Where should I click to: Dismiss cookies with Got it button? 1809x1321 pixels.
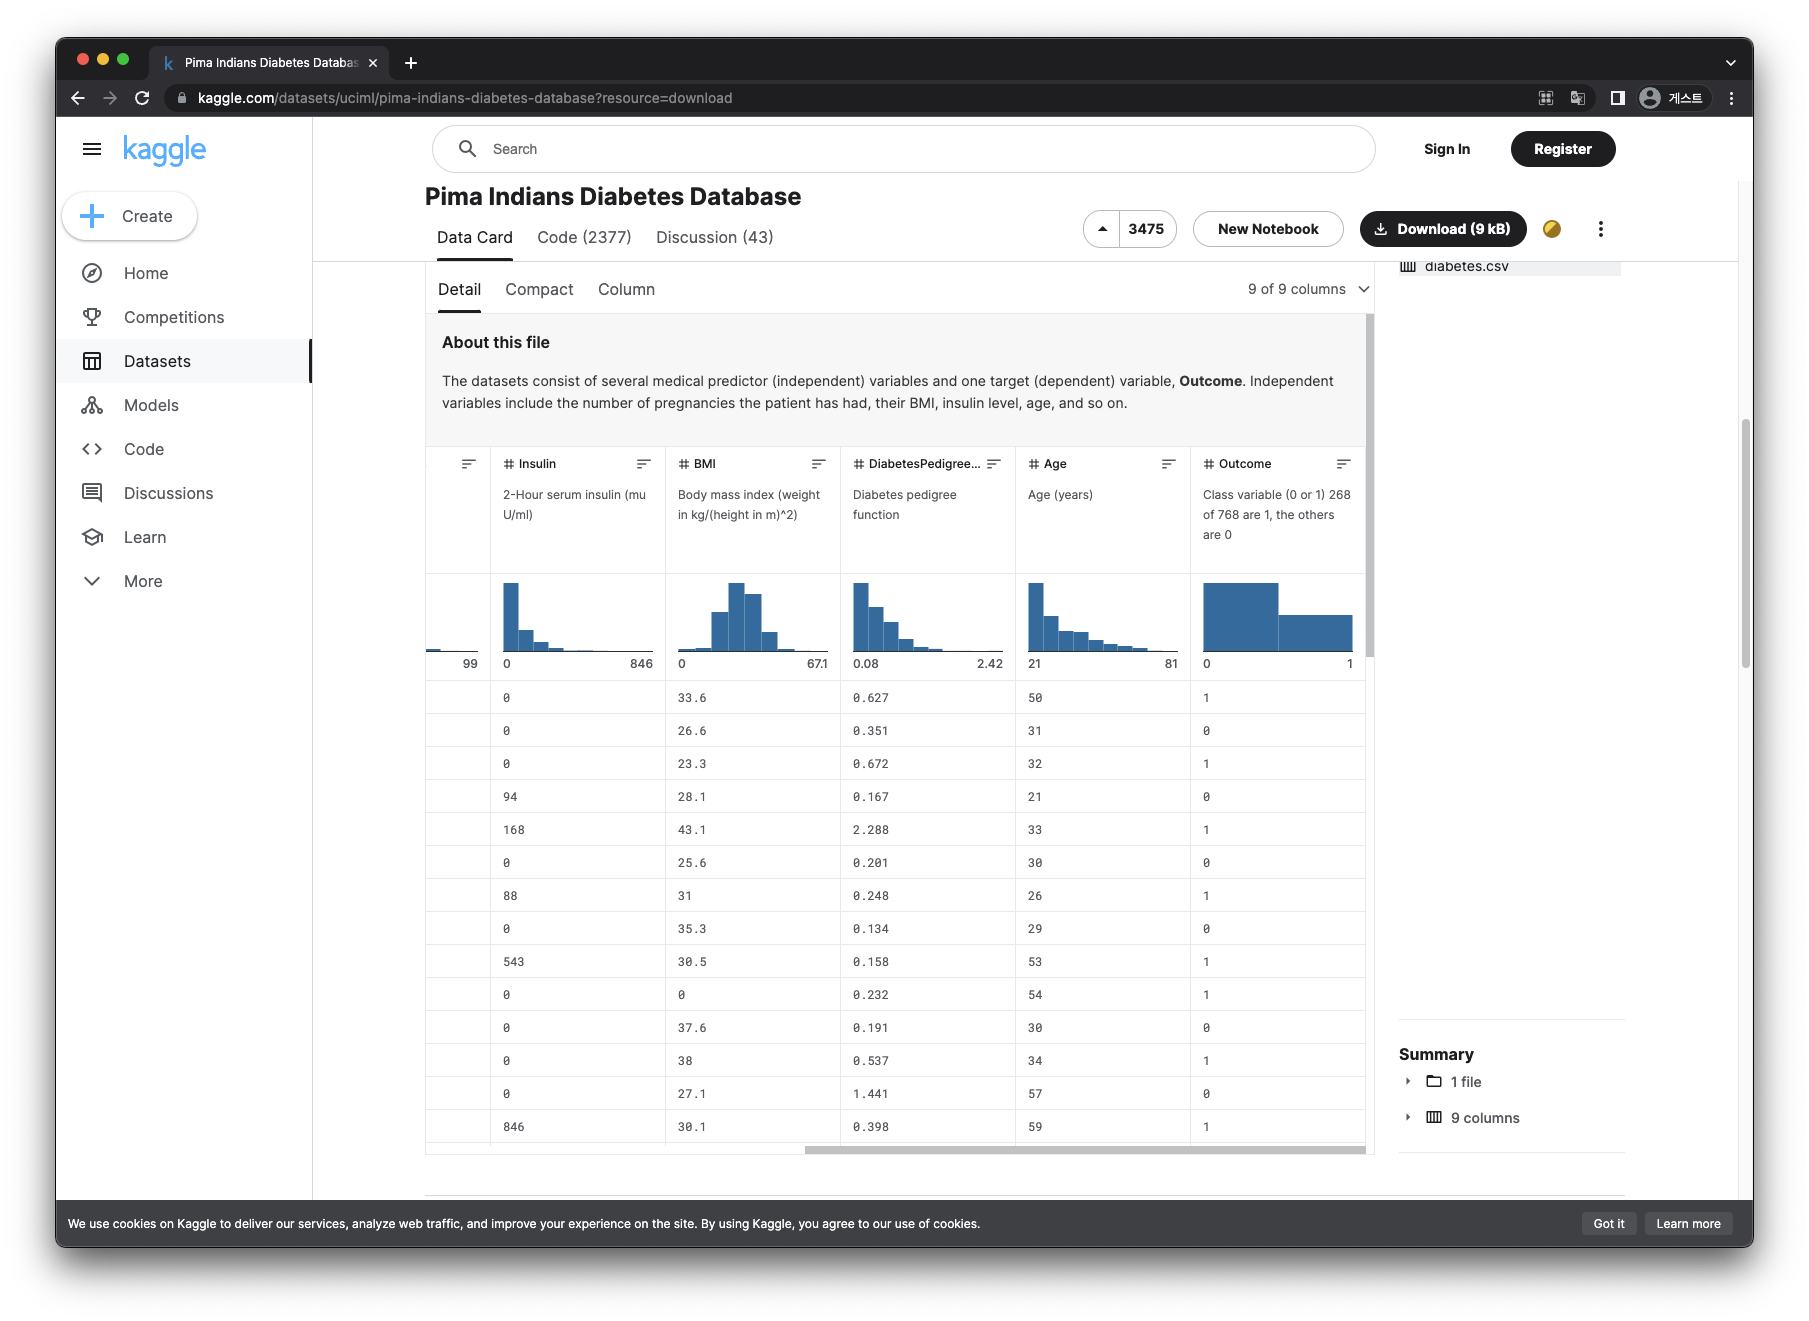click(1608, 1224)
